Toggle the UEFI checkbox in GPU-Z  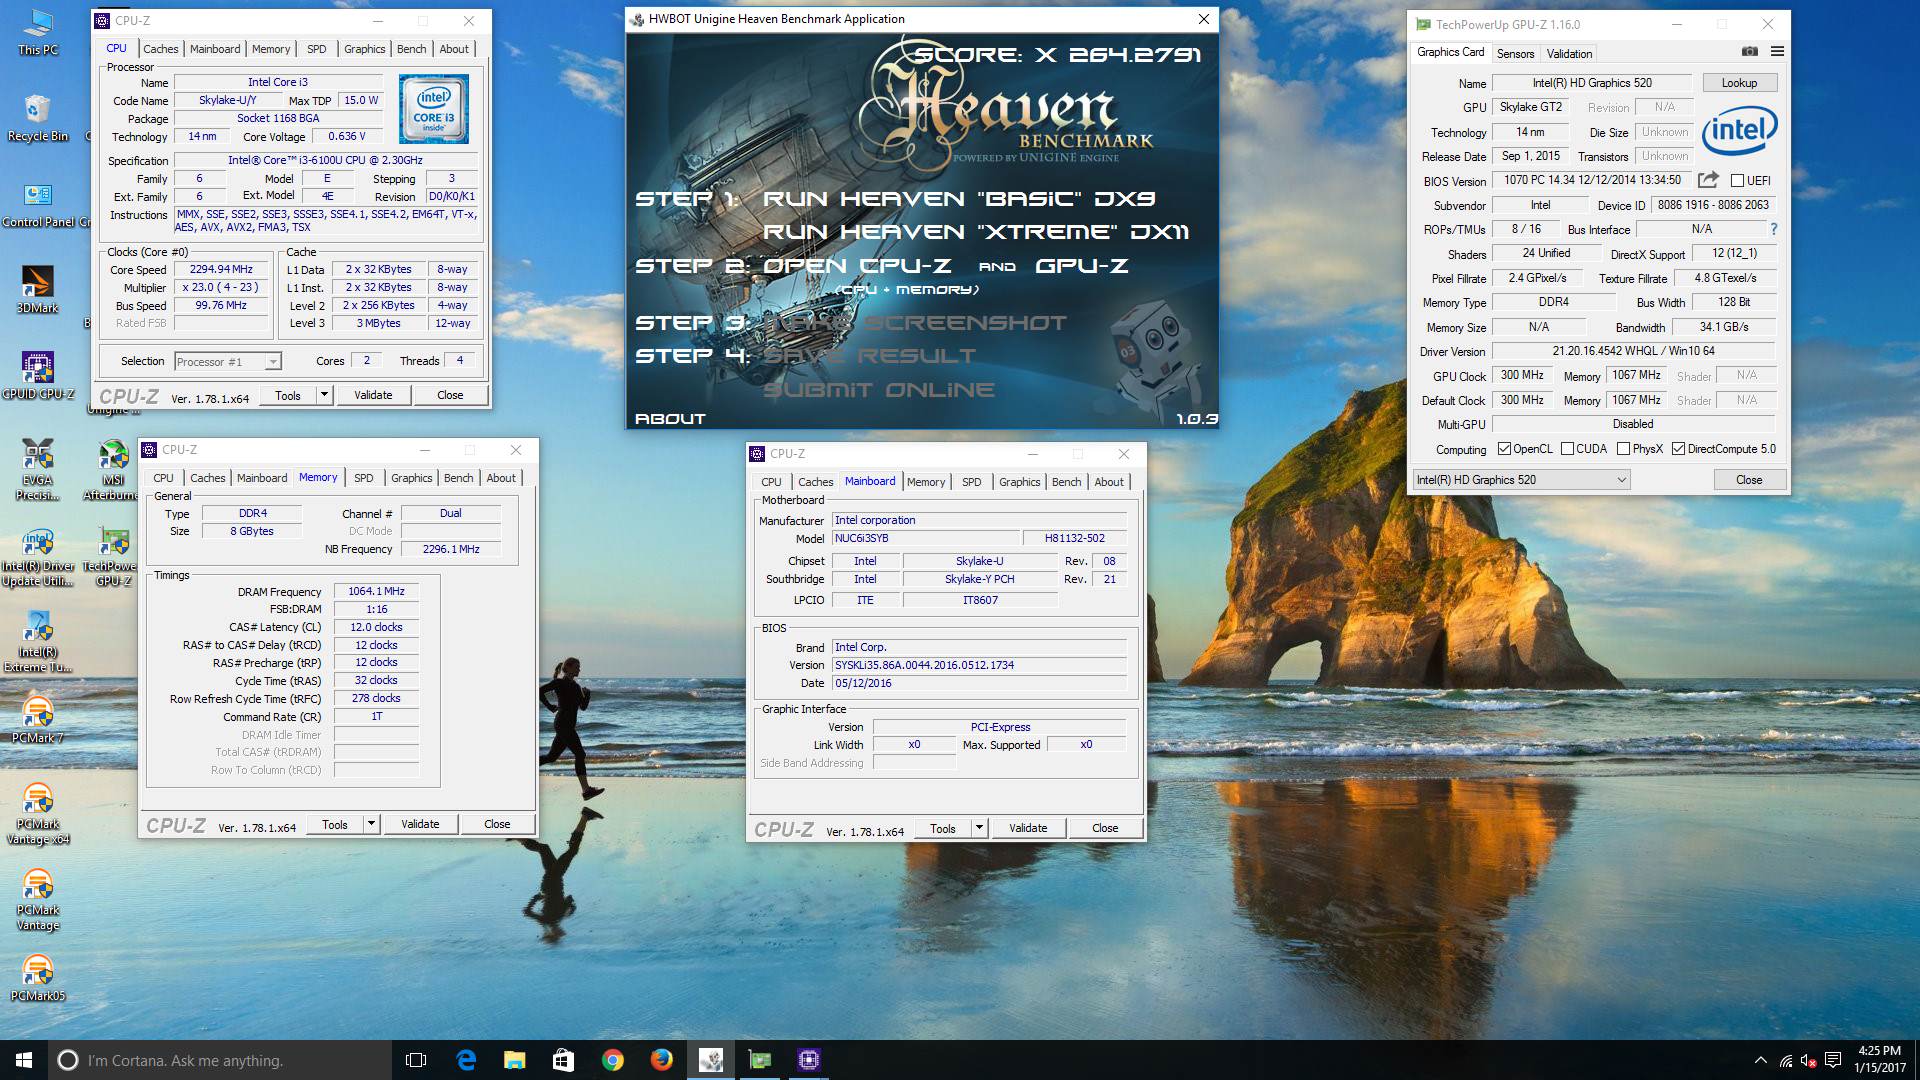tap(1737, 181)
